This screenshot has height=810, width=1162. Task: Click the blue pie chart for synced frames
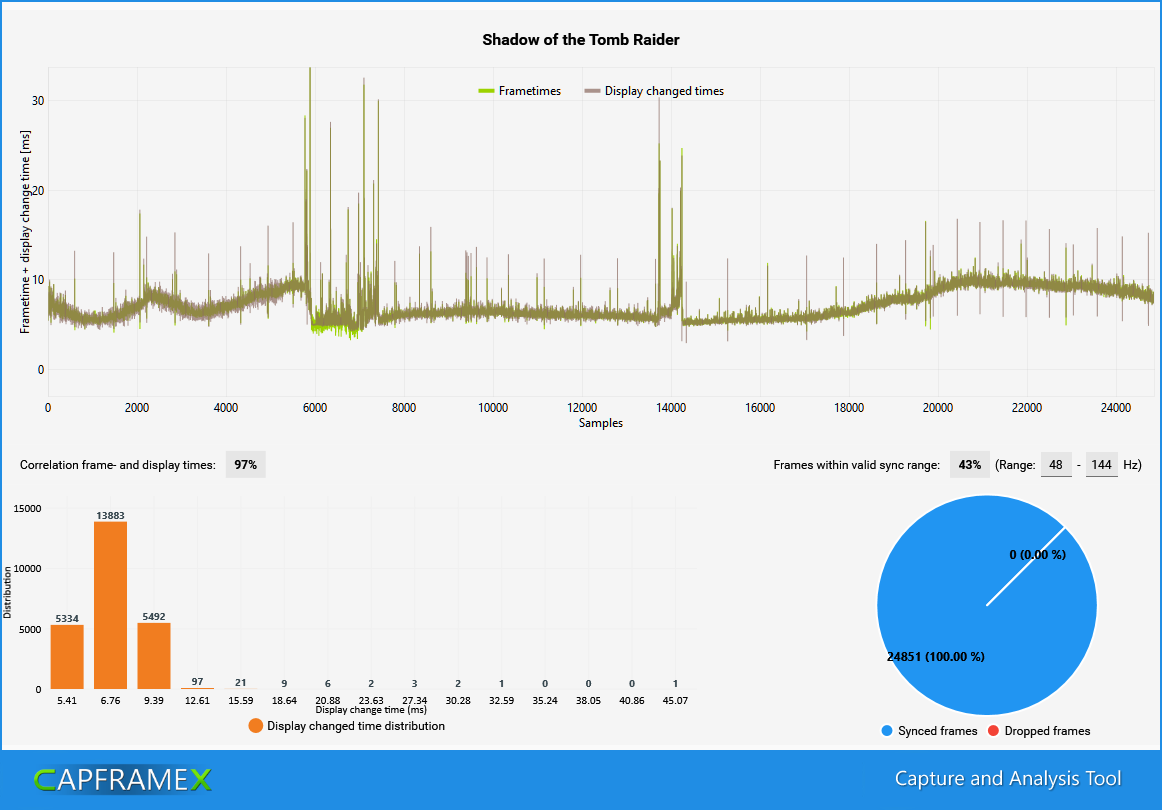click(x=987, y=605)
